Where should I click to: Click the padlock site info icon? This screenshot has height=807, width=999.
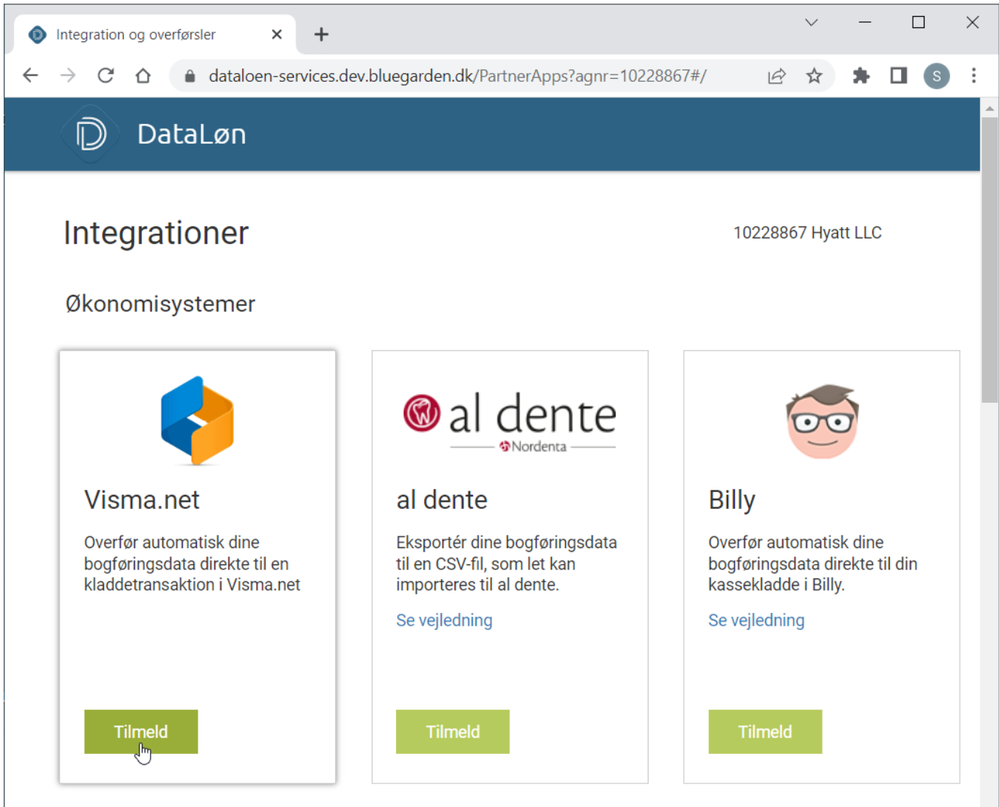coord(189,76)
